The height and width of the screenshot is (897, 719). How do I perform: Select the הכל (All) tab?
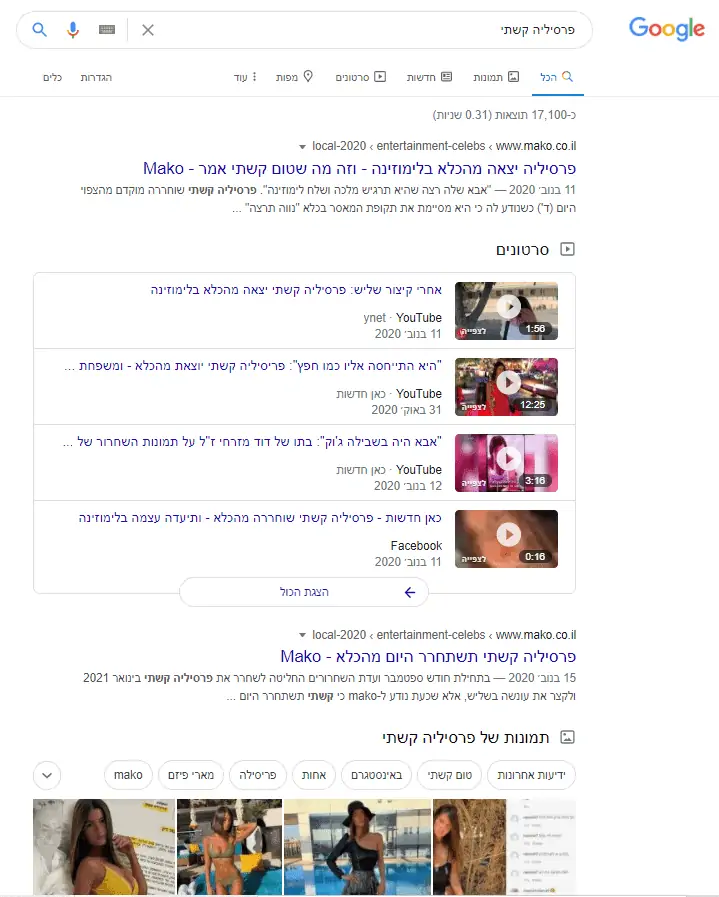tap(556, 77)
